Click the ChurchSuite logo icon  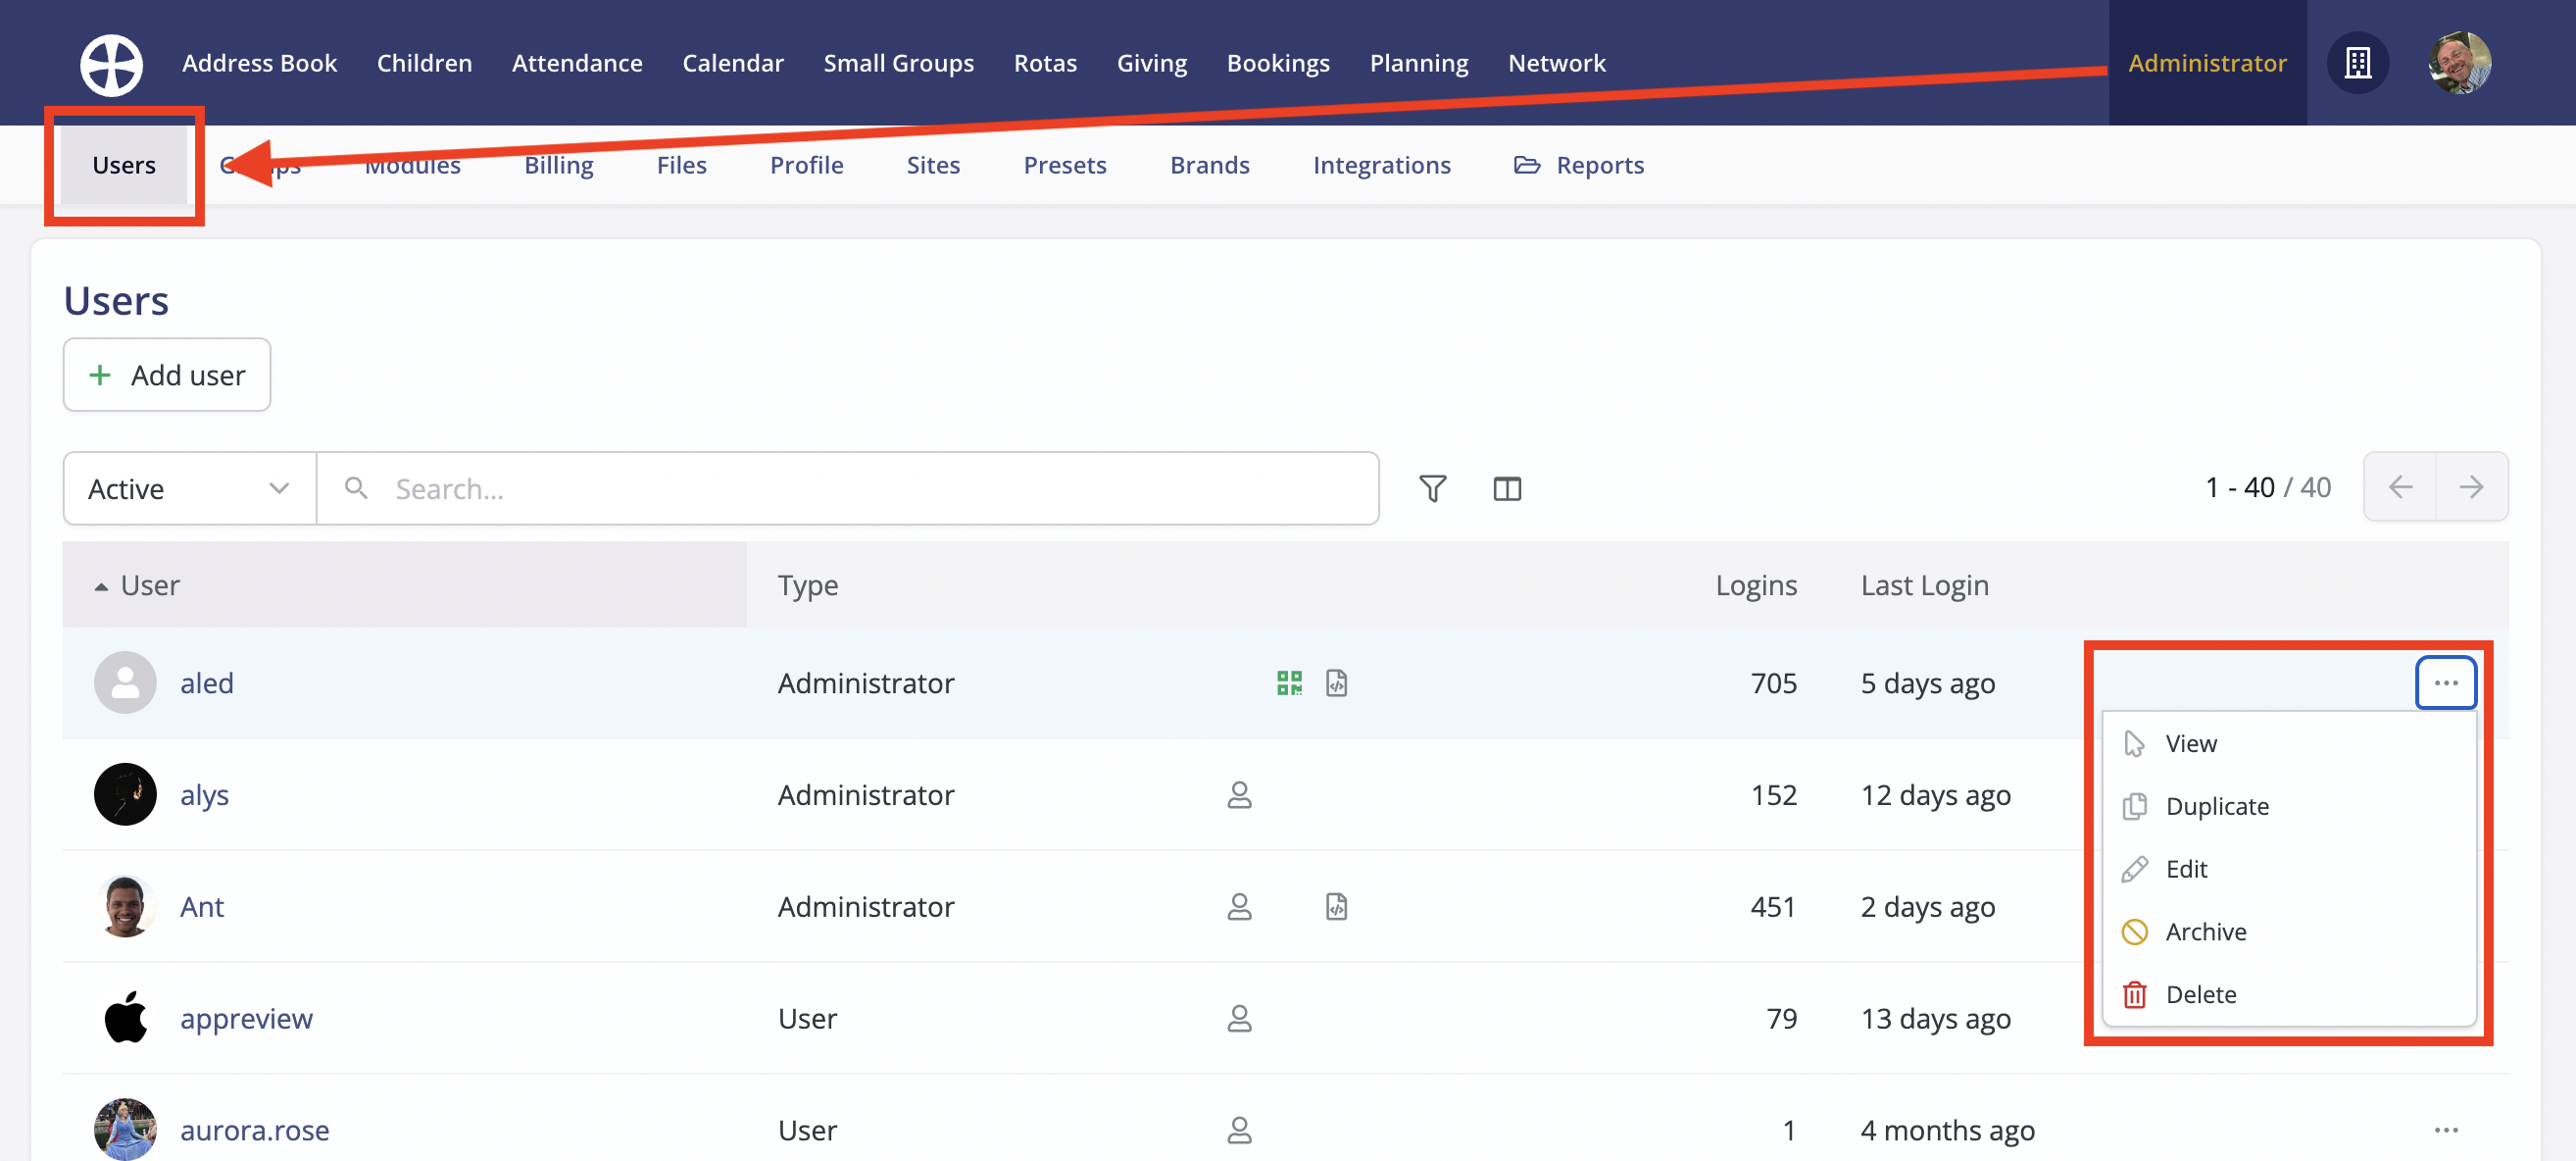pyautogui.click(x=111, y=63)
